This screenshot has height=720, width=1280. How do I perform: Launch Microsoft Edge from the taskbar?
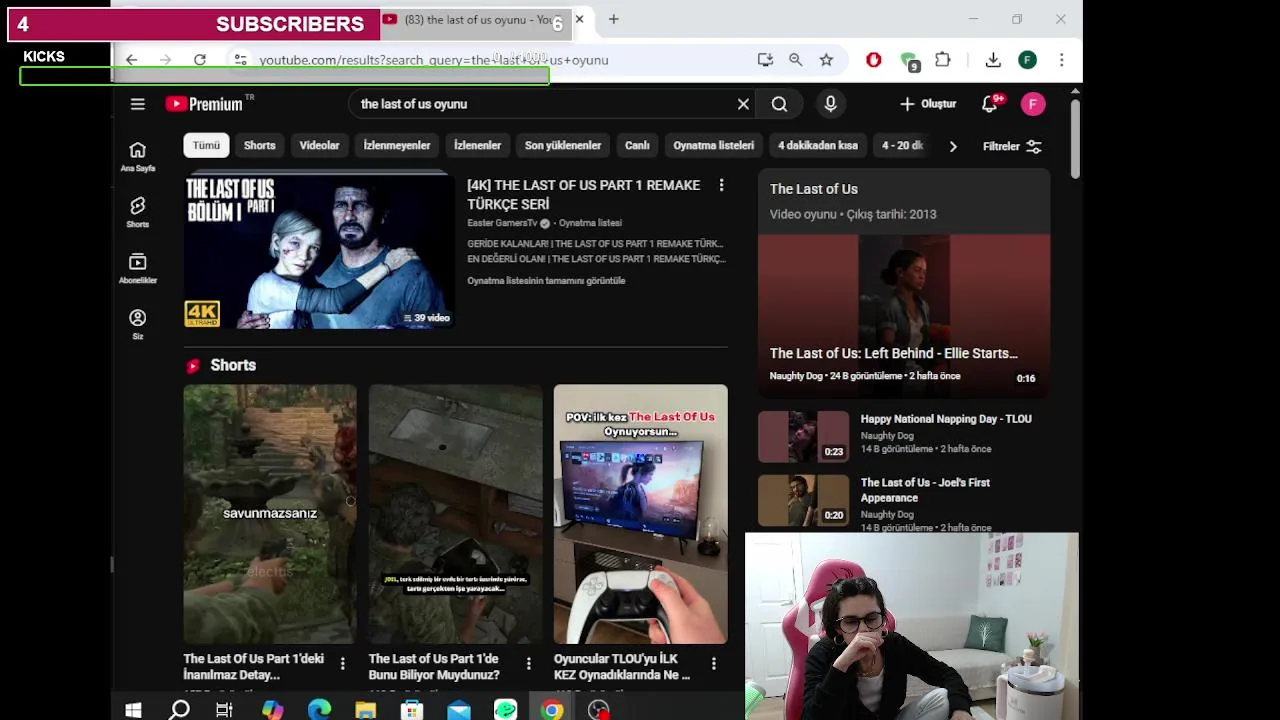tap(319, 710)
